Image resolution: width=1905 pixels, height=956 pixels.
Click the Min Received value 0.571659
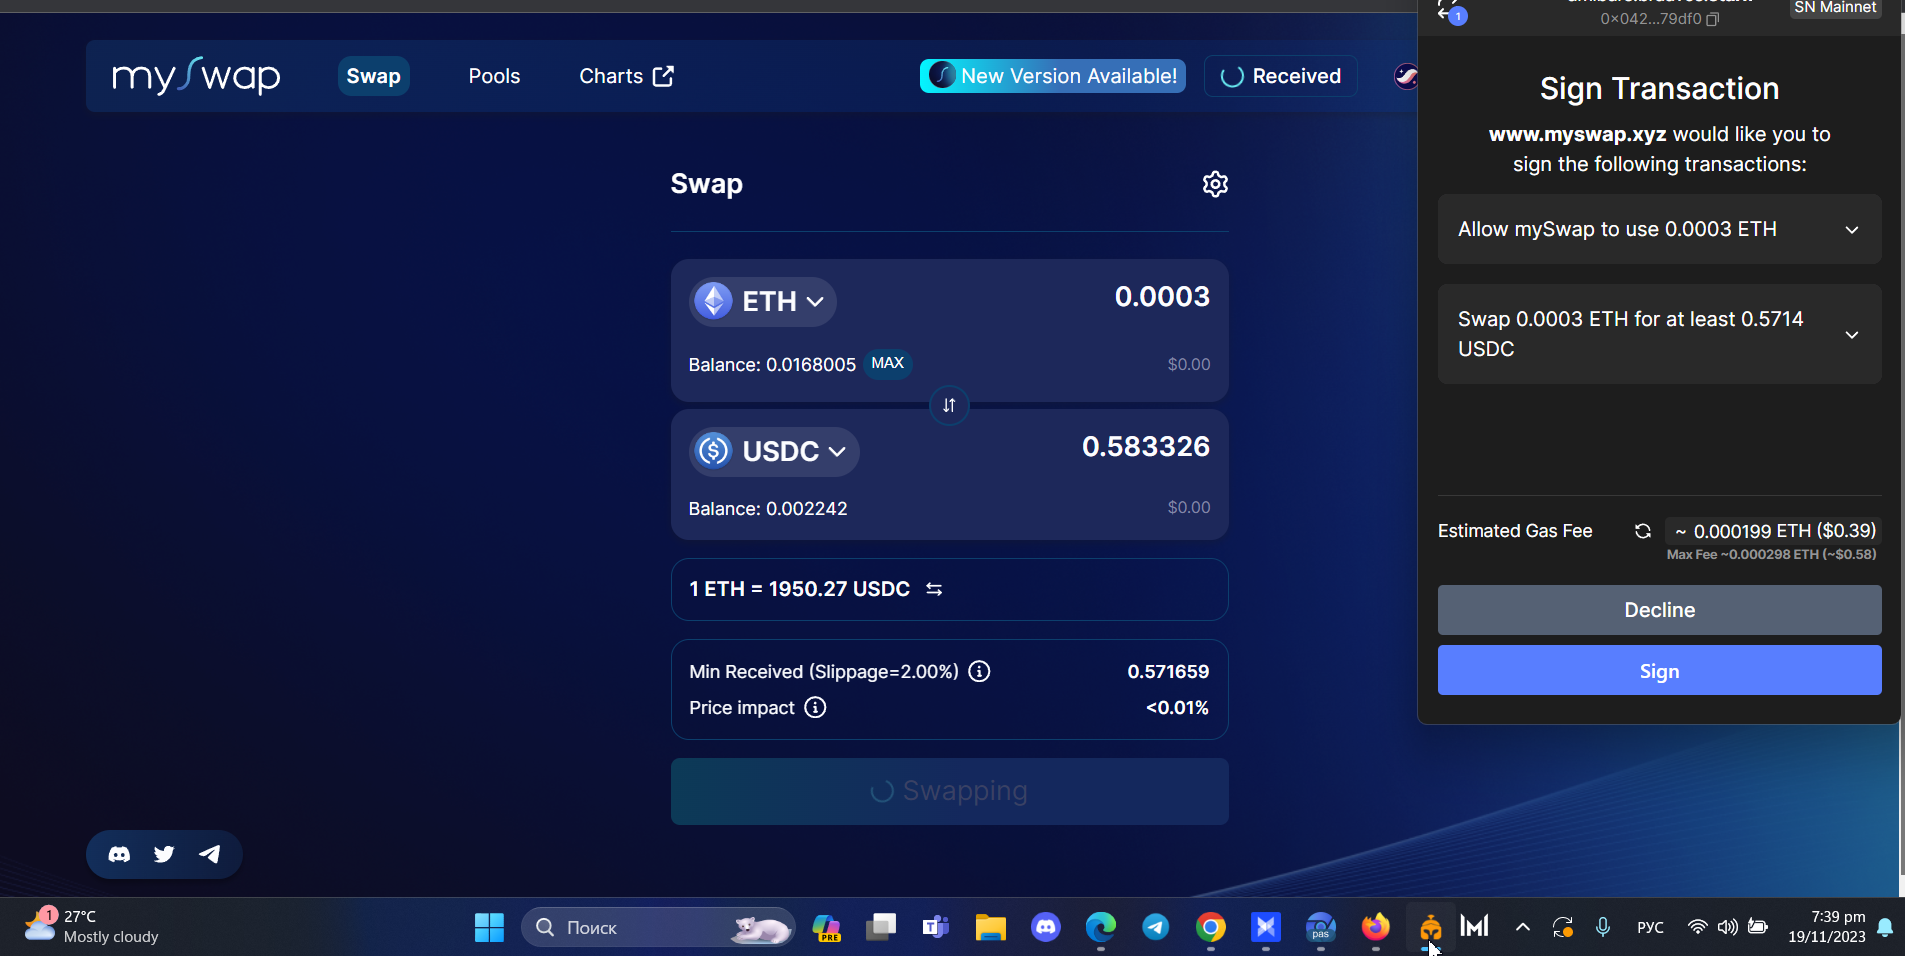click(x=1168, y=672)
